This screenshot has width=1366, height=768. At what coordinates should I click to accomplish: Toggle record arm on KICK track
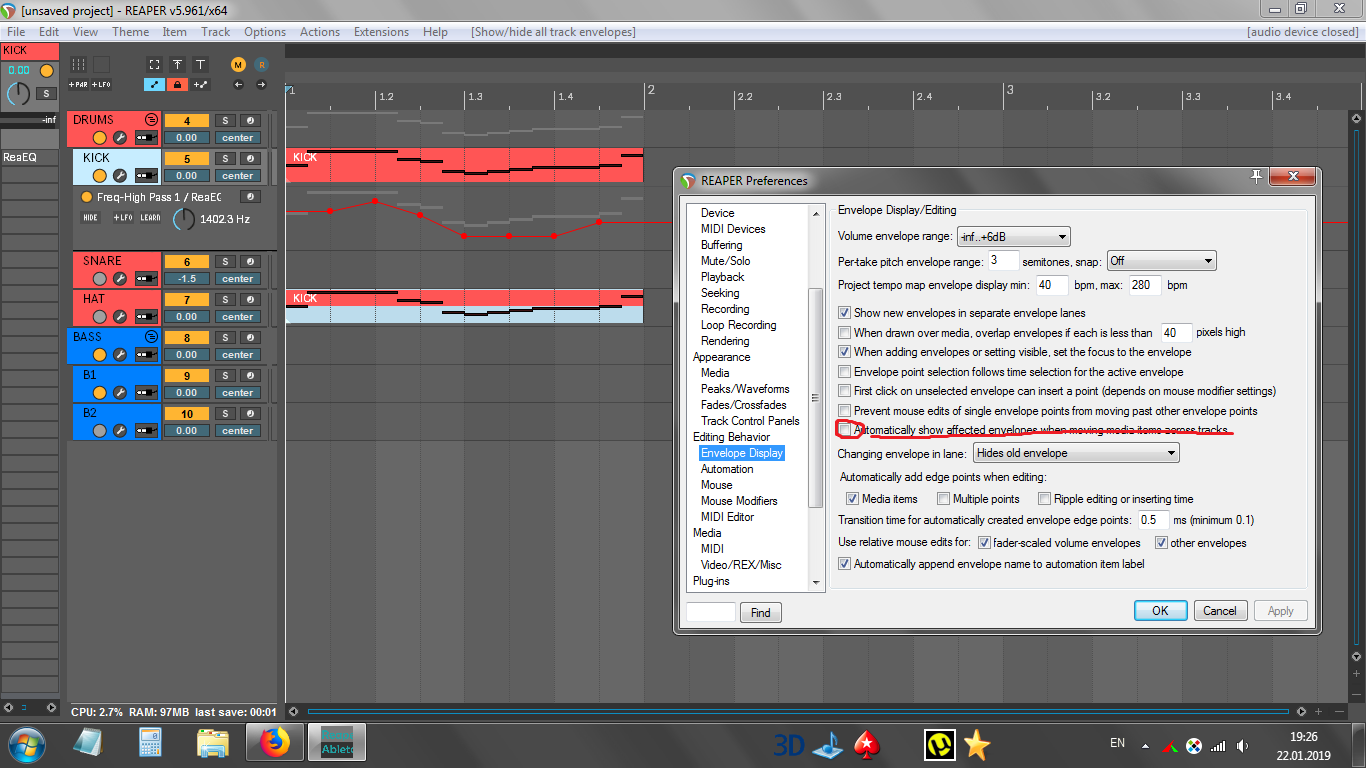point(99,176)
